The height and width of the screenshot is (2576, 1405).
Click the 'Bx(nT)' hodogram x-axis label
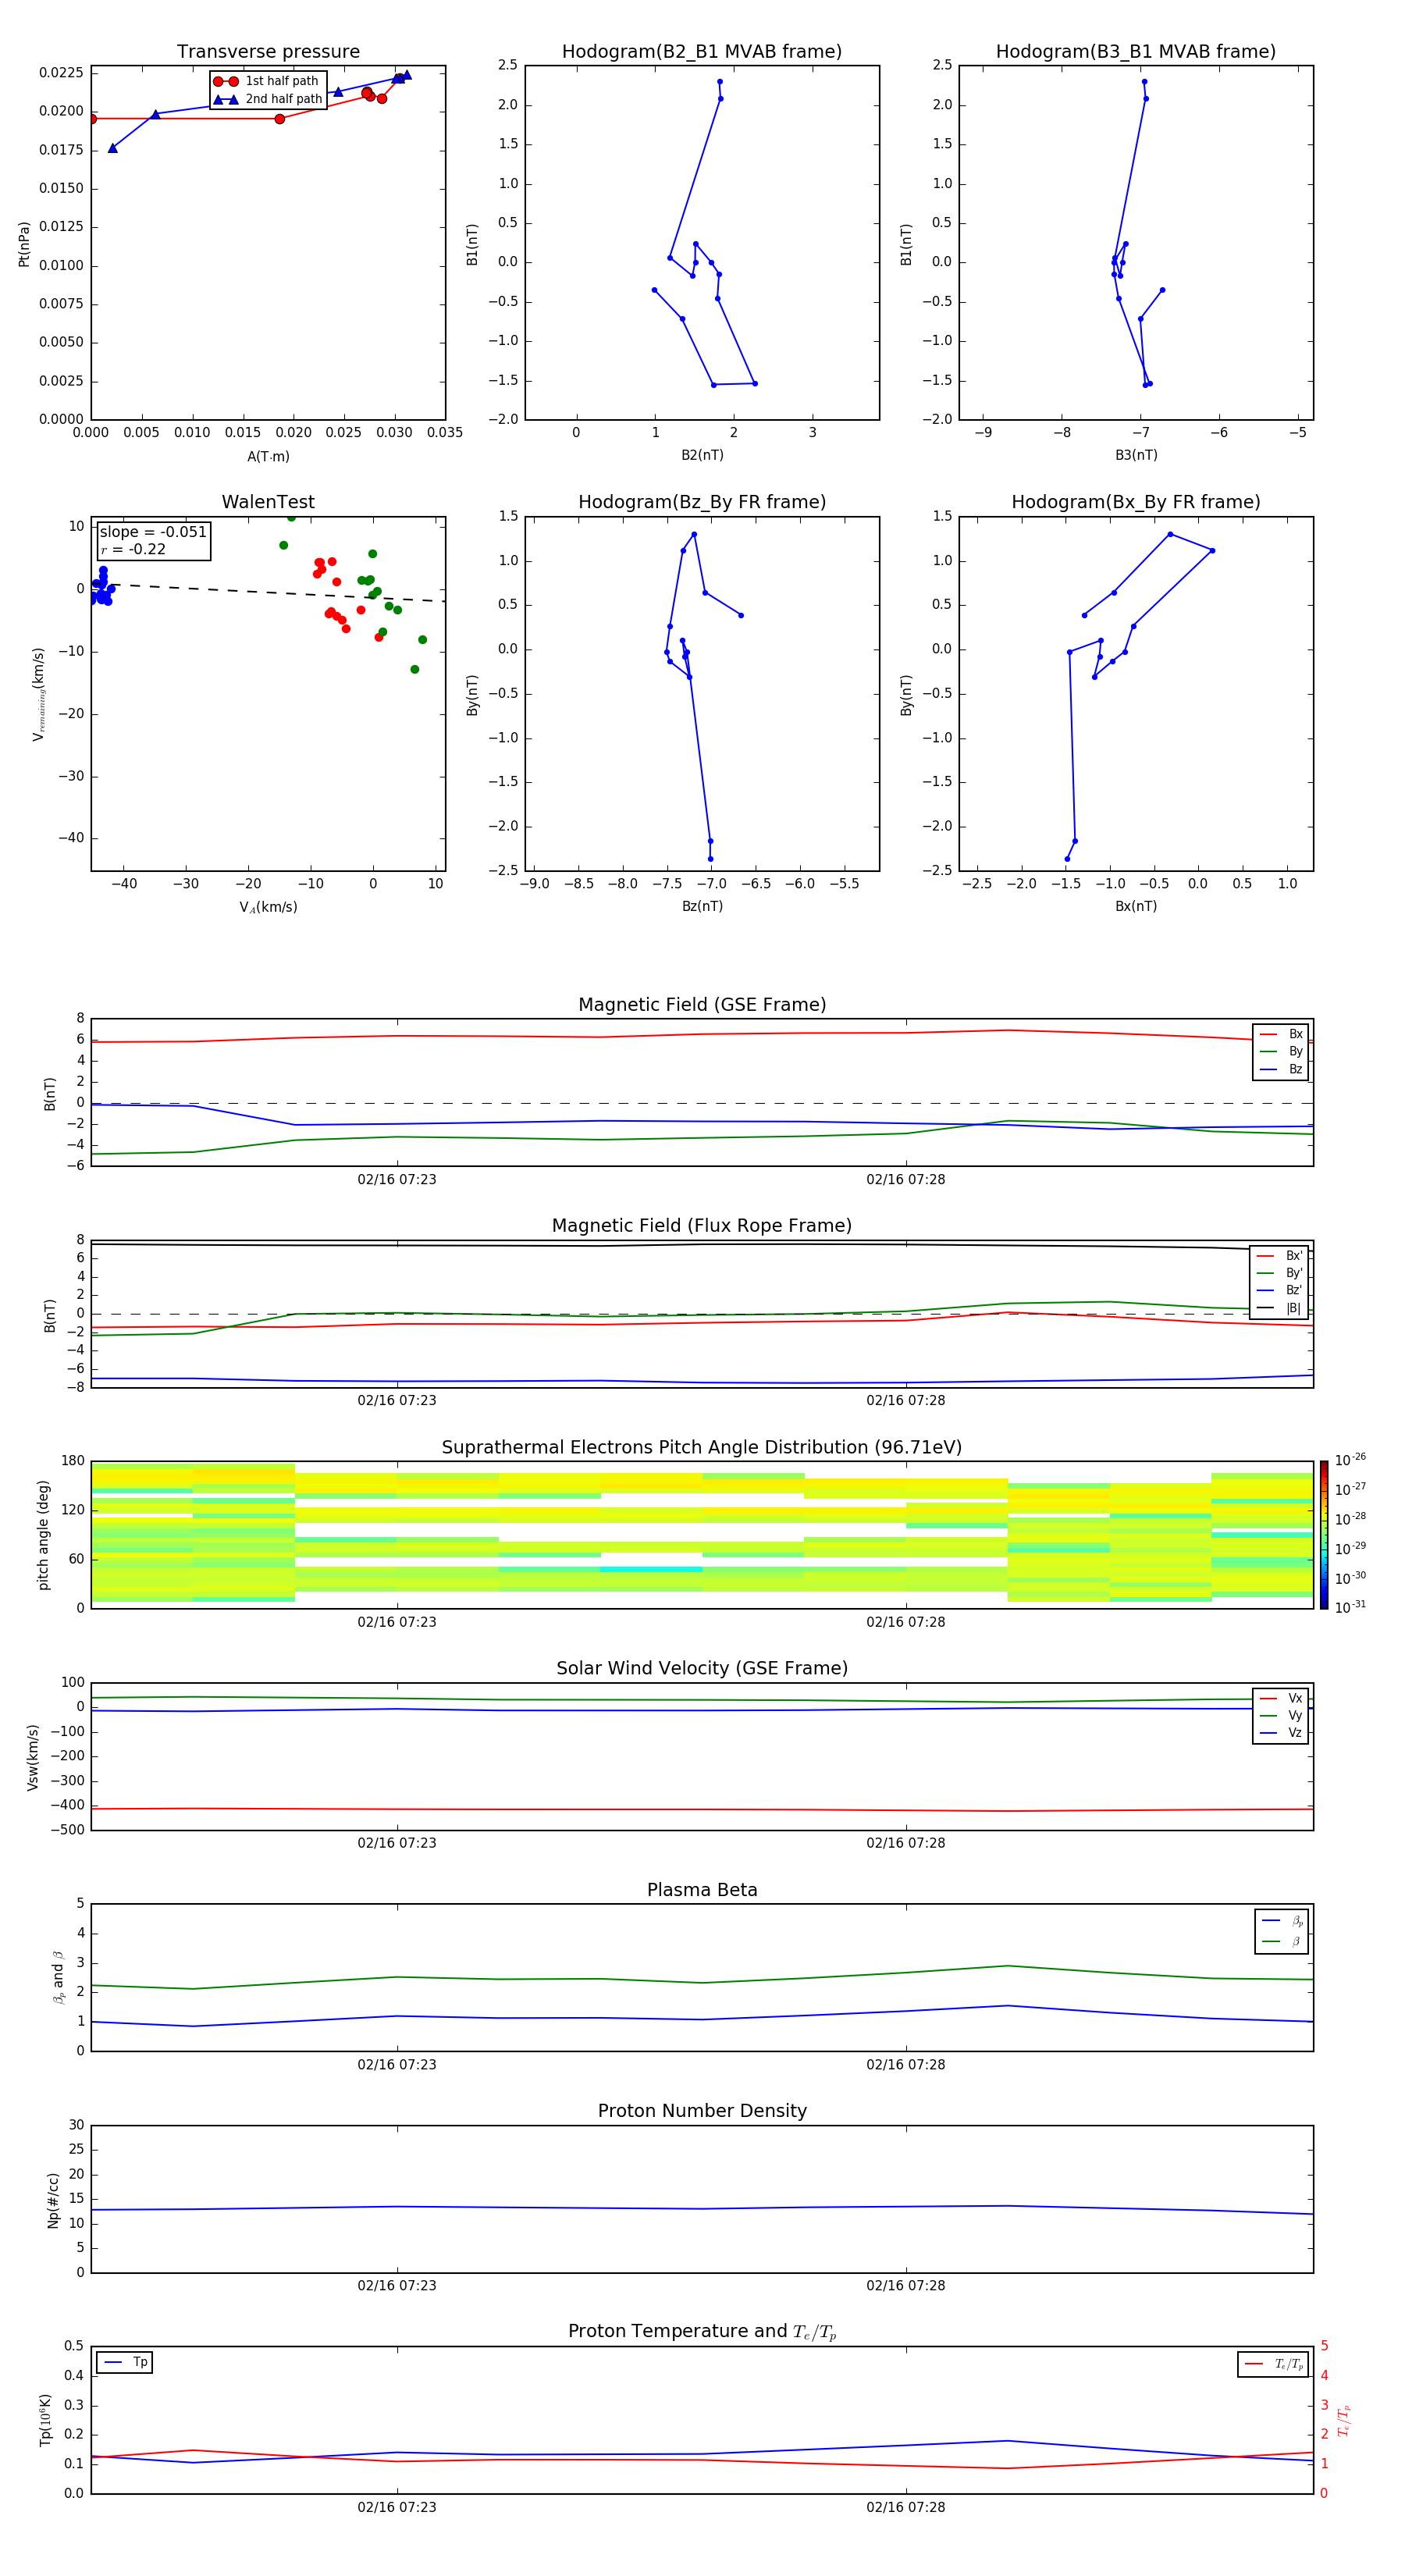pos(1136,906)
